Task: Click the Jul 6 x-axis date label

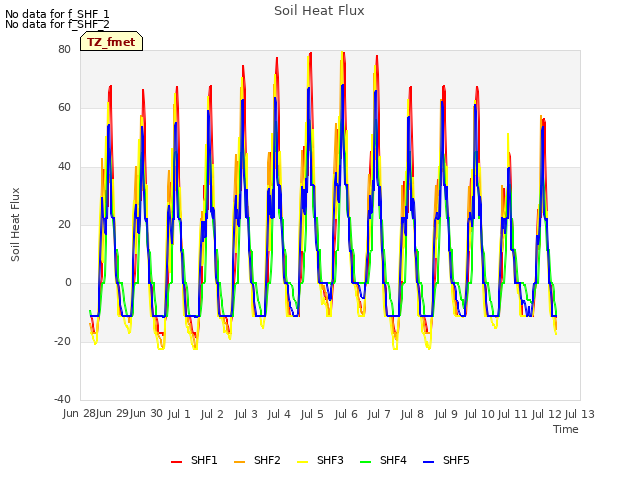Action: [x=346, y=414]
